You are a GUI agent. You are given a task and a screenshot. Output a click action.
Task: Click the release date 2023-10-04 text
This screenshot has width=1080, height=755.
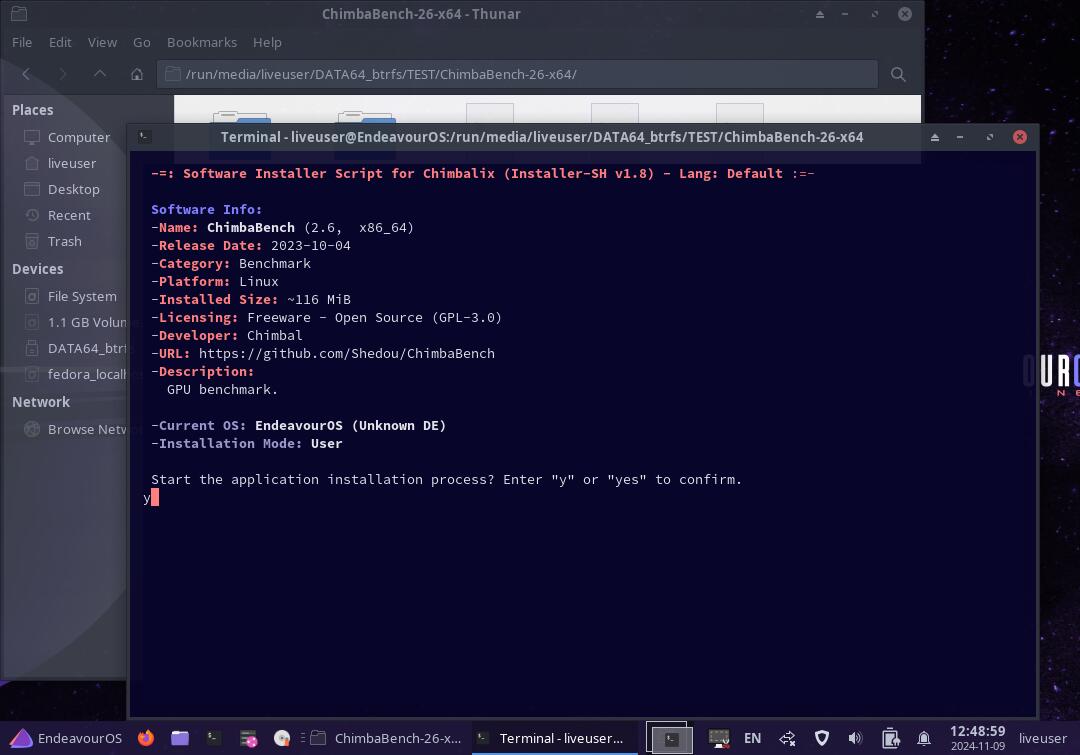pos(311,245)
